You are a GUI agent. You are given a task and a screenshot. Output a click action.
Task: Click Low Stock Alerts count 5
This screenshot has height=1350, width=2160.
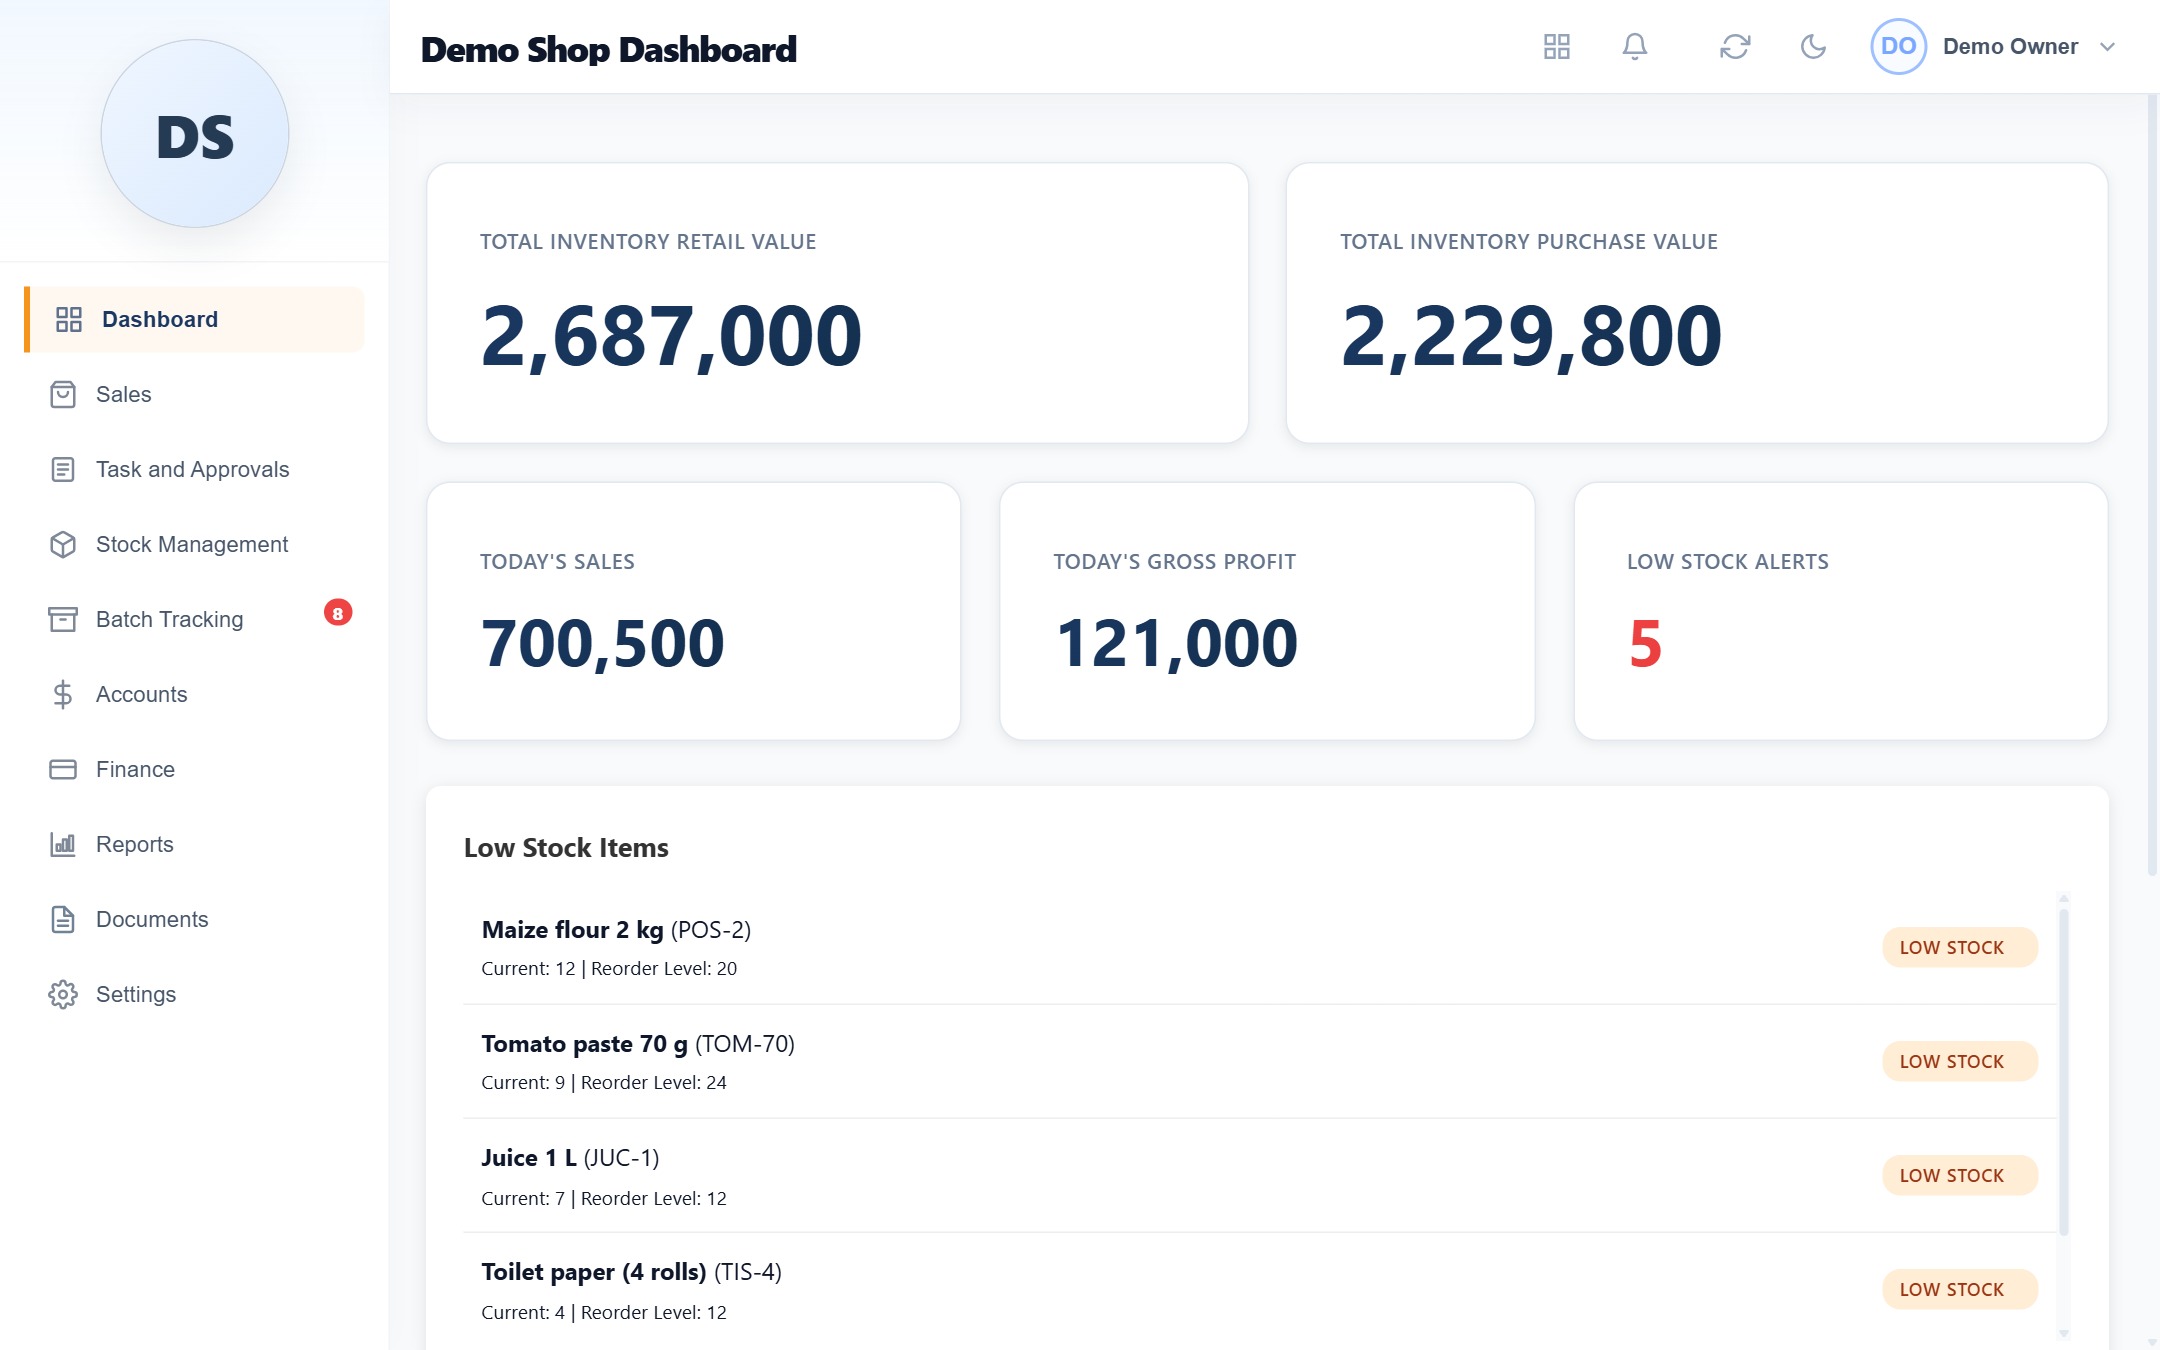tap(1645, 643)
